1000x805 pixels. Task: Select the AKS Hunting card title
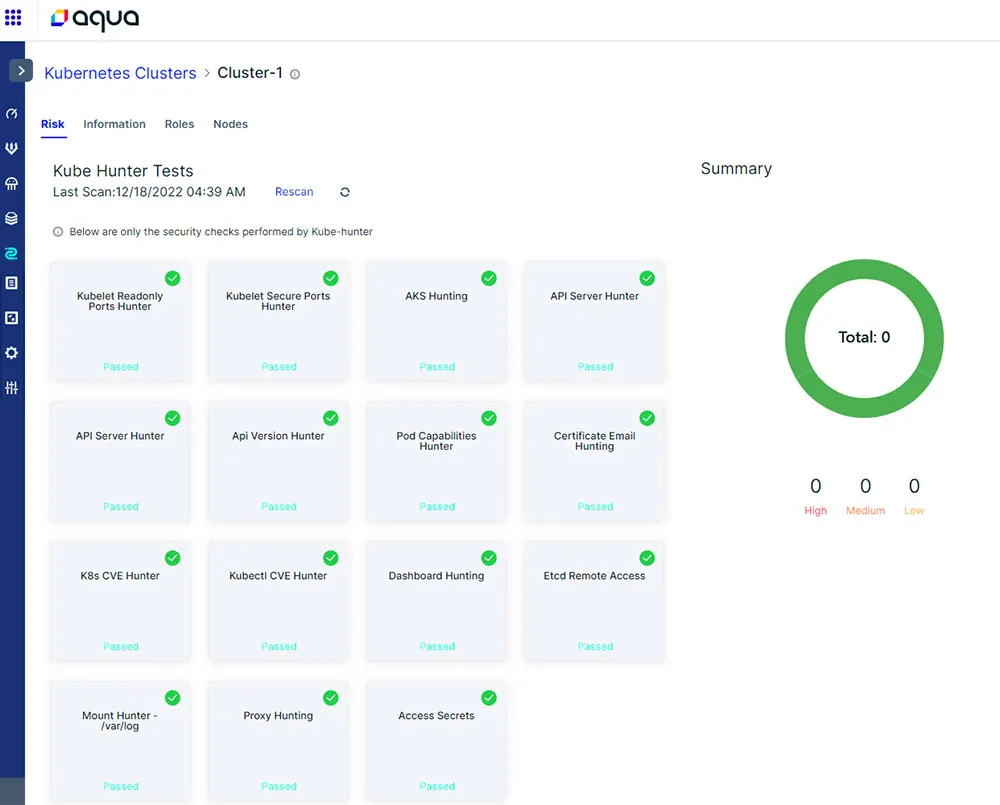click(436, 296)
